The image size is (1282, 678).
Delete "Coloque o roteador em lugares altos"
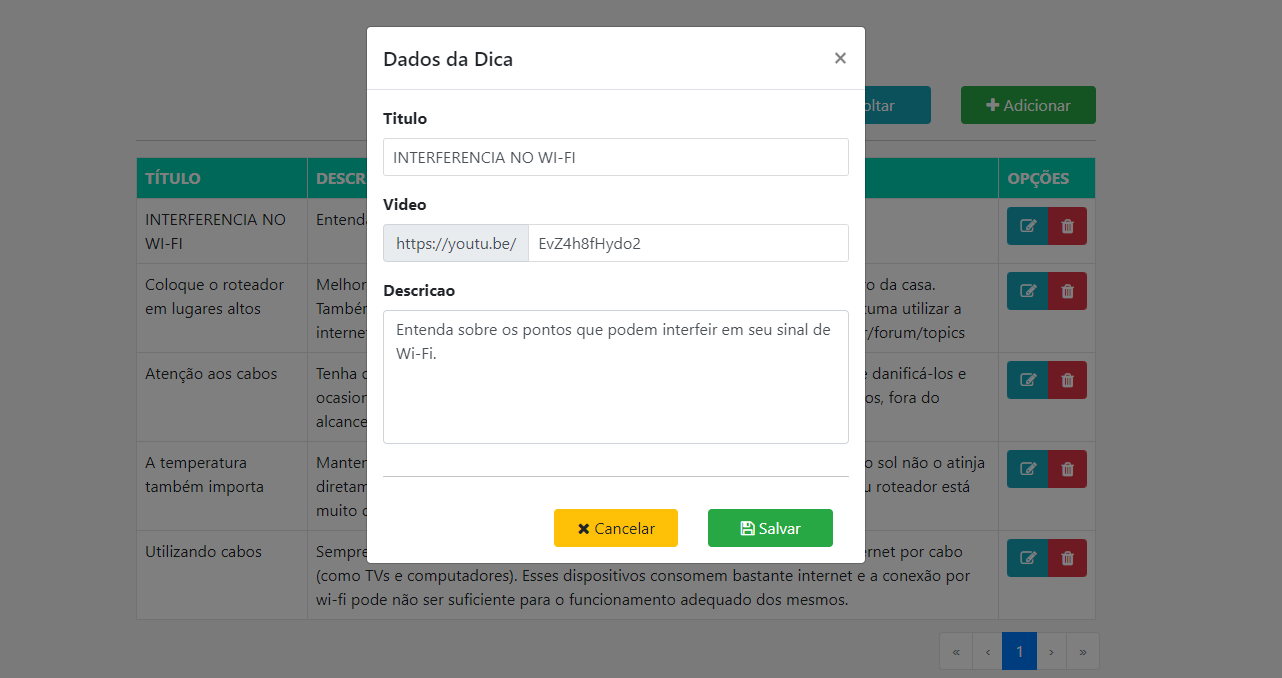pos(1067,290)
